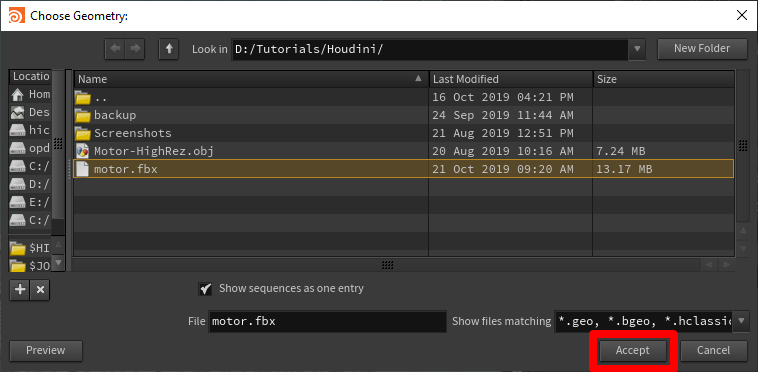
Task: Go to Desktop location in sidebar
Action: [30, 112]
